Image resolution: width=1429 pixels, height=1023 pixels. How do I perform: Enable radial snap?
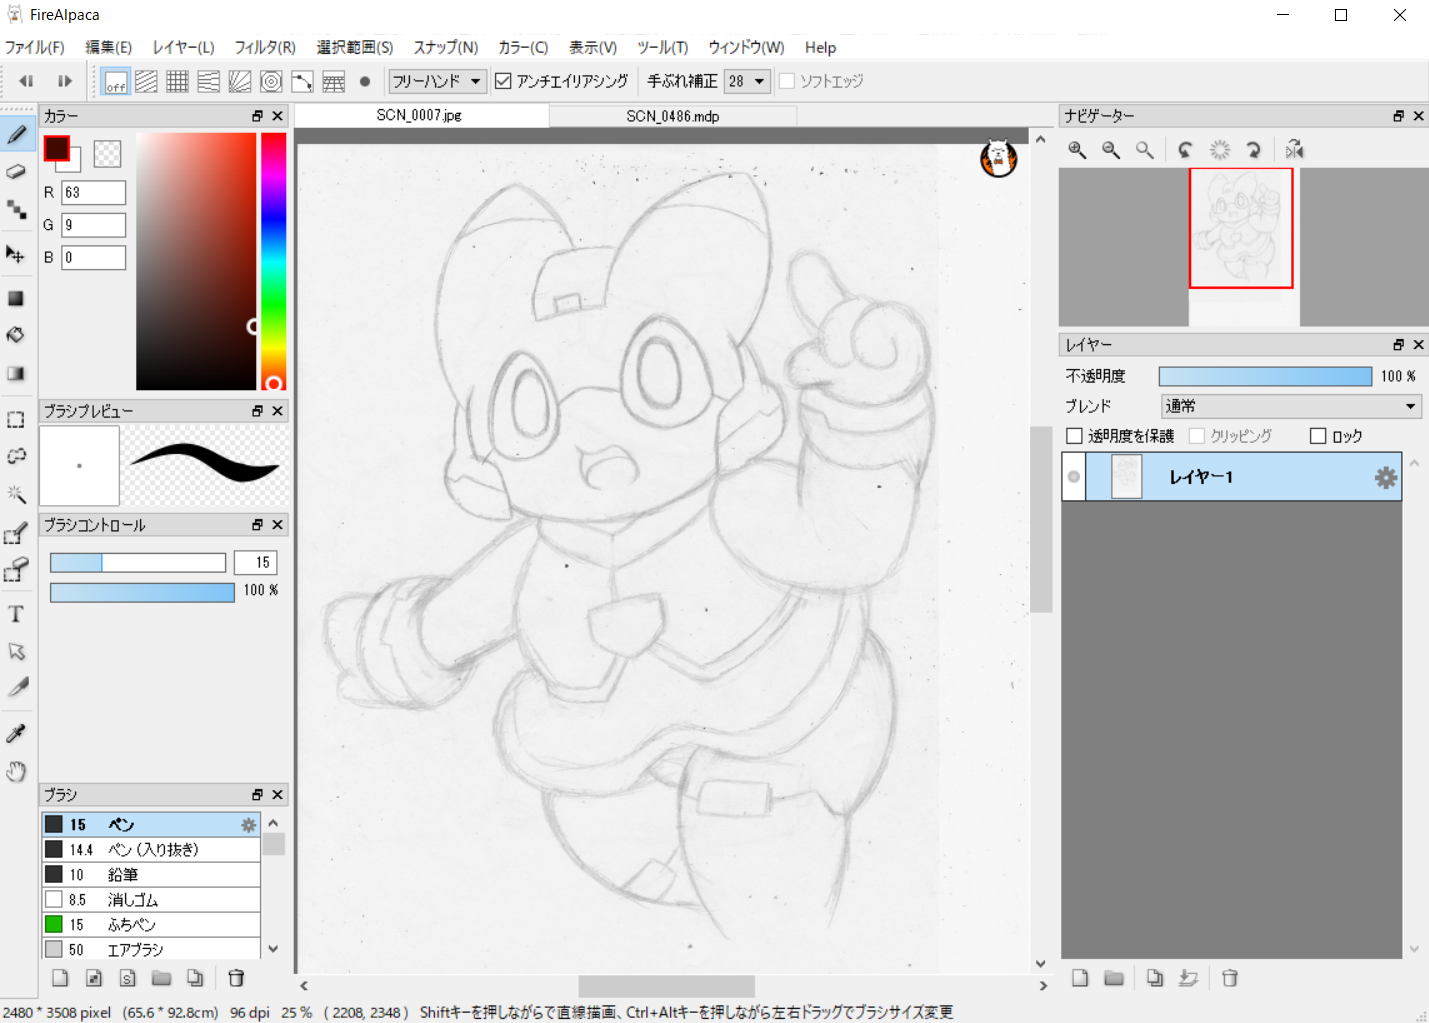pos(239,81)
